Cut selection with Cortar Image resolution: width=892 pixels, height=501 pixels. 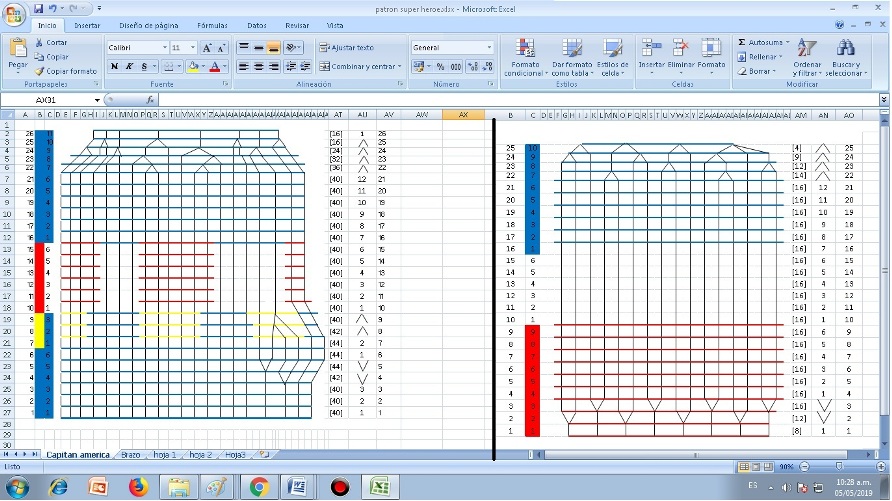51,43
